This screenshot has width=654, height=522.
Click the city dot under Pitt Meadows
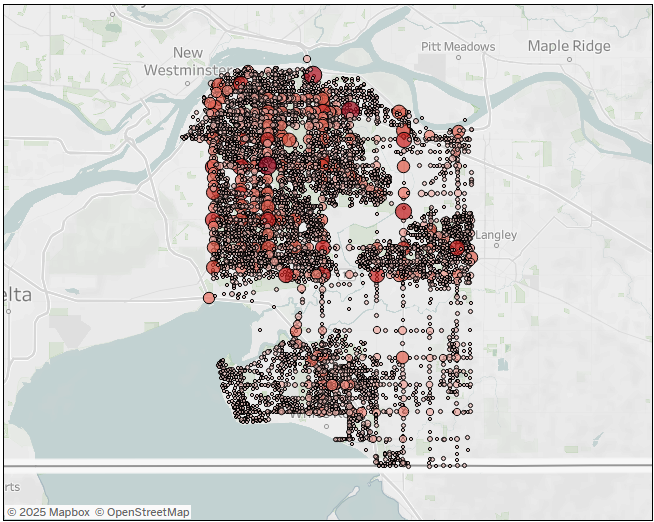(x=459, y=60)
